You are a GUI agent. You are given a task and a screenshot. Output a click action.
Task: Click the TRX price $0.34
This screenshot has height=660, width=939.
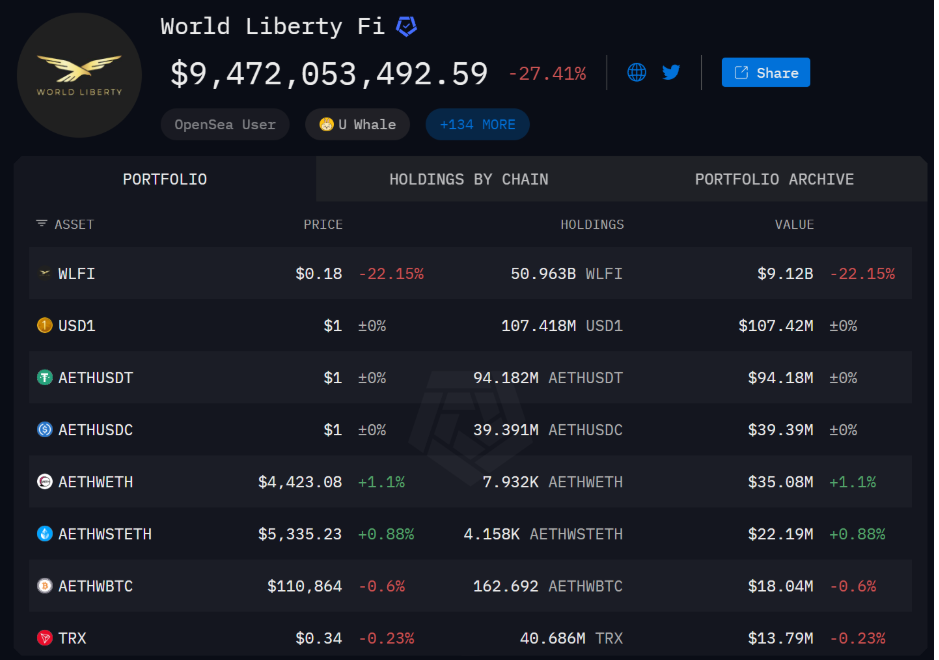319,638
